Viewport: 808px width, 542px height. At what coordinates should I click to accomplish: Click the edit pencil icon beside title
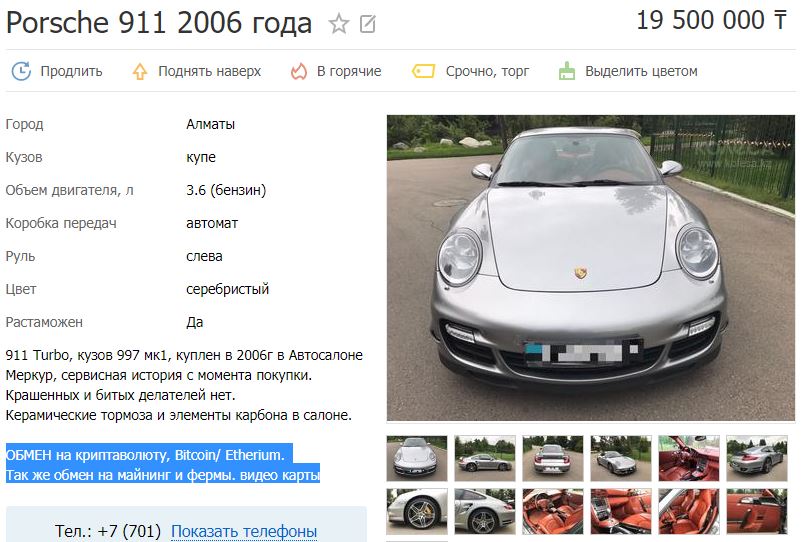(x=367, y=24)
